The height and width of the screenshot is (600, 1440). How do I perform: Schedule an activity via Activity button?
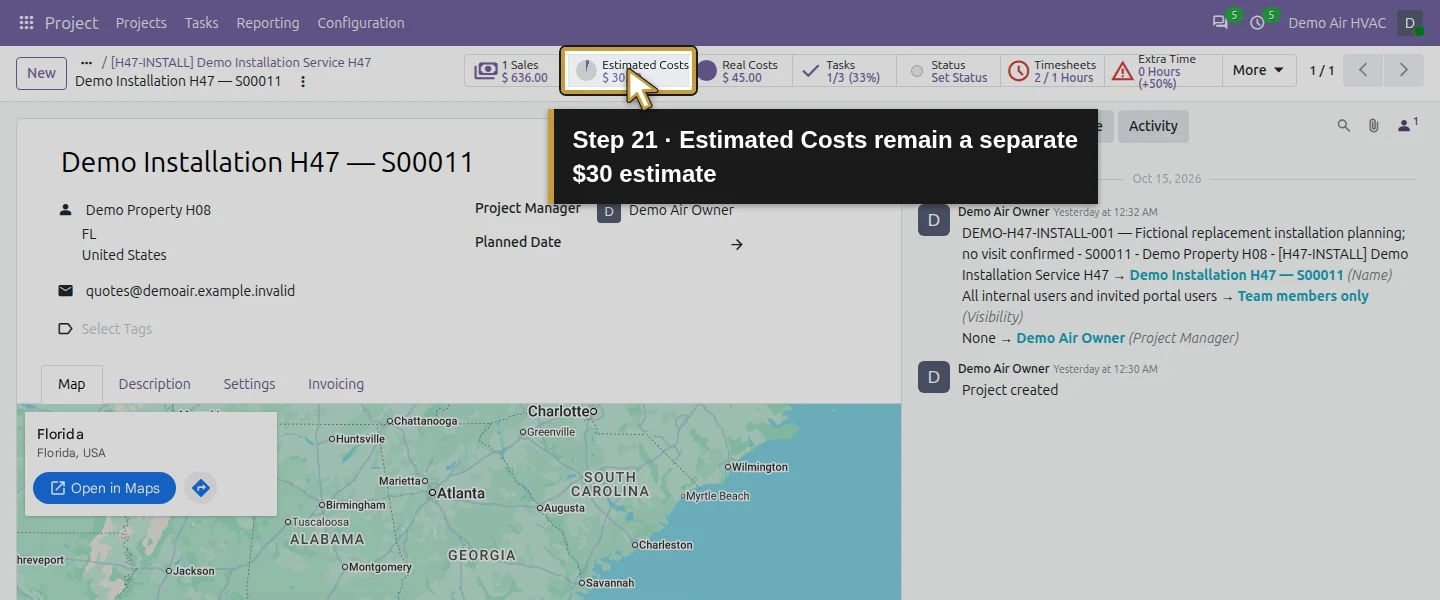click(x=1153, y=126)
